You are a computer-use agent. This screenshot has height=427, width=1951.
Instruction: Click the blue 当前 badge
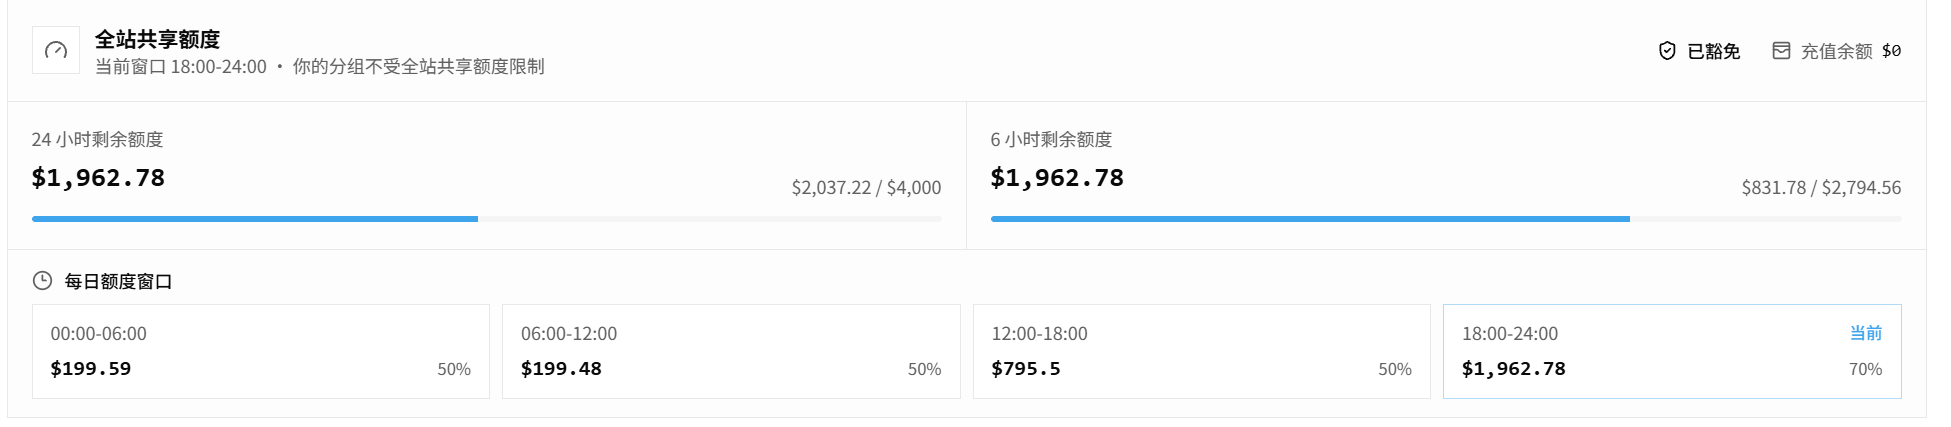click(x=1866, y=333)
